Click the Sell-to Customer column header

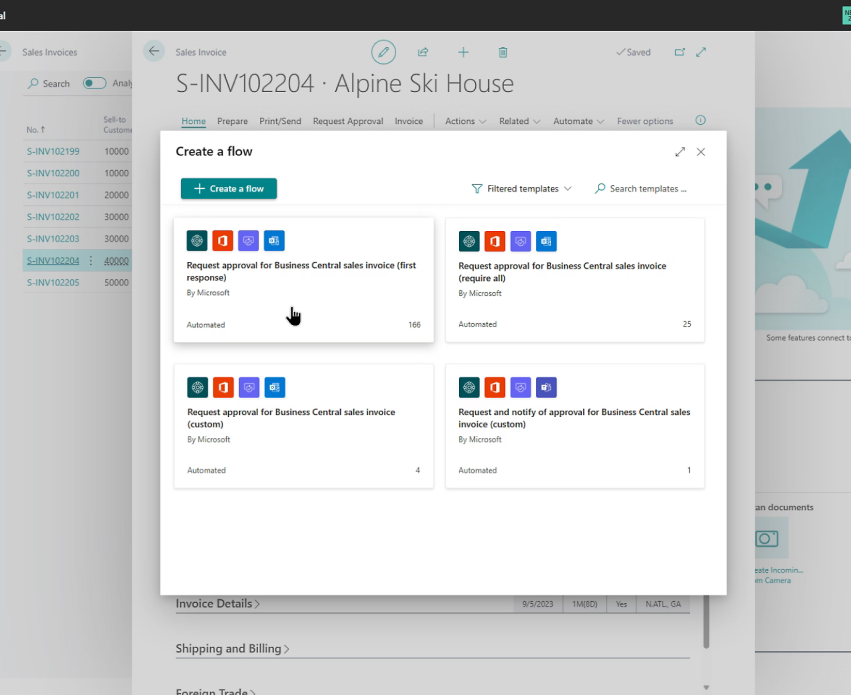tap(117, 125)
